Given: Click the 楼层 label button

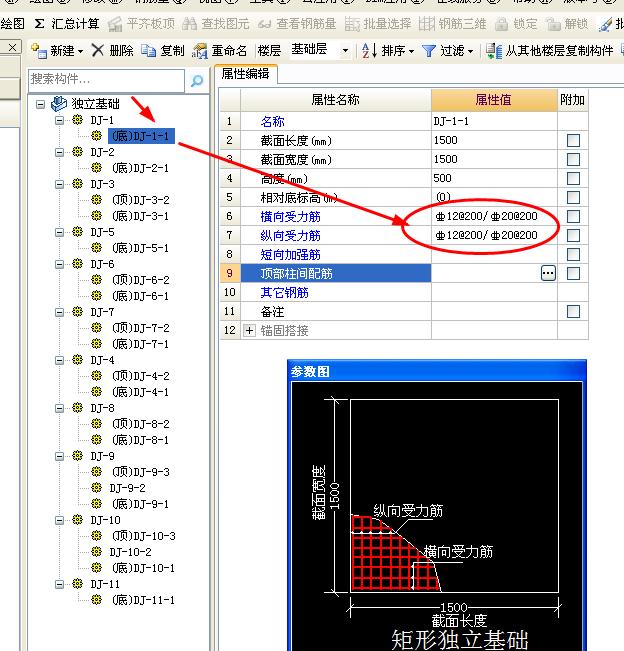Looking at the screenshot, I should (269, 51).
